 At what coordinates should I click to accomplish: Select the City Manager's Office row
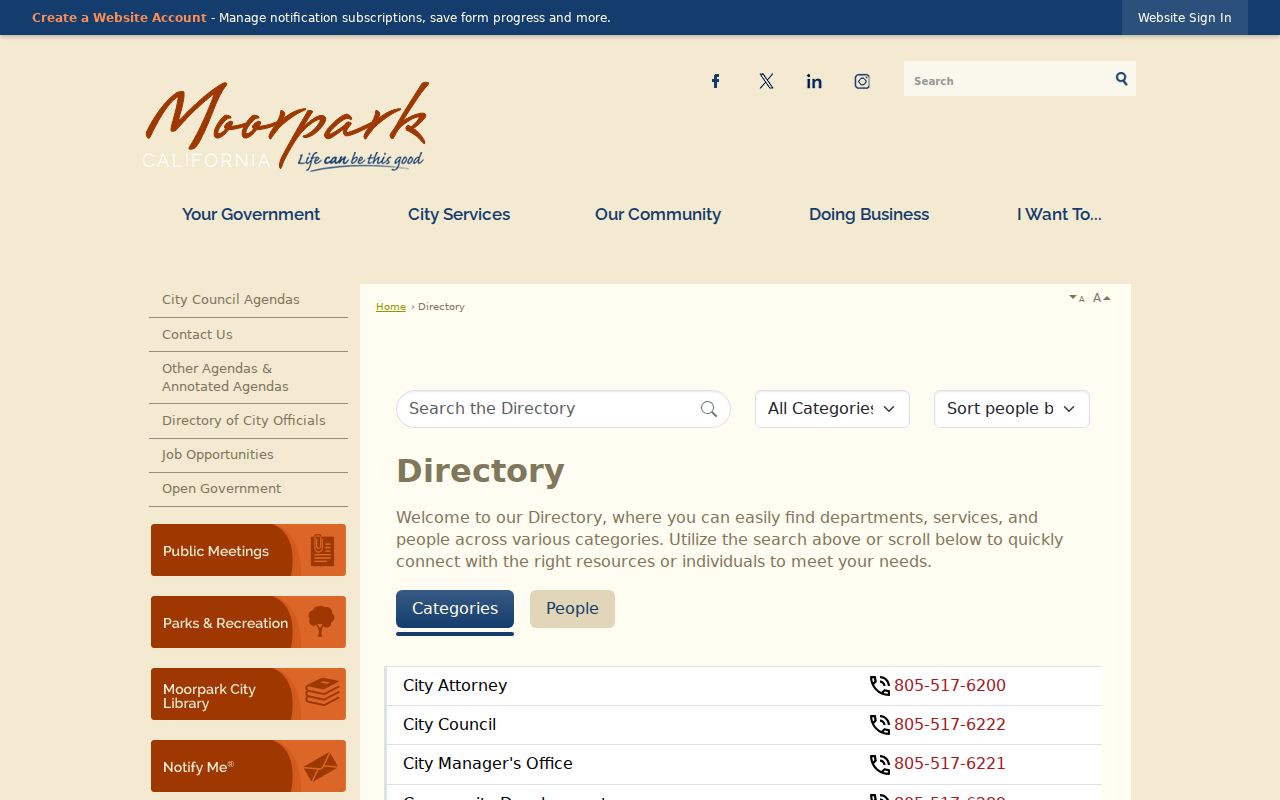[x=744, y=764]
